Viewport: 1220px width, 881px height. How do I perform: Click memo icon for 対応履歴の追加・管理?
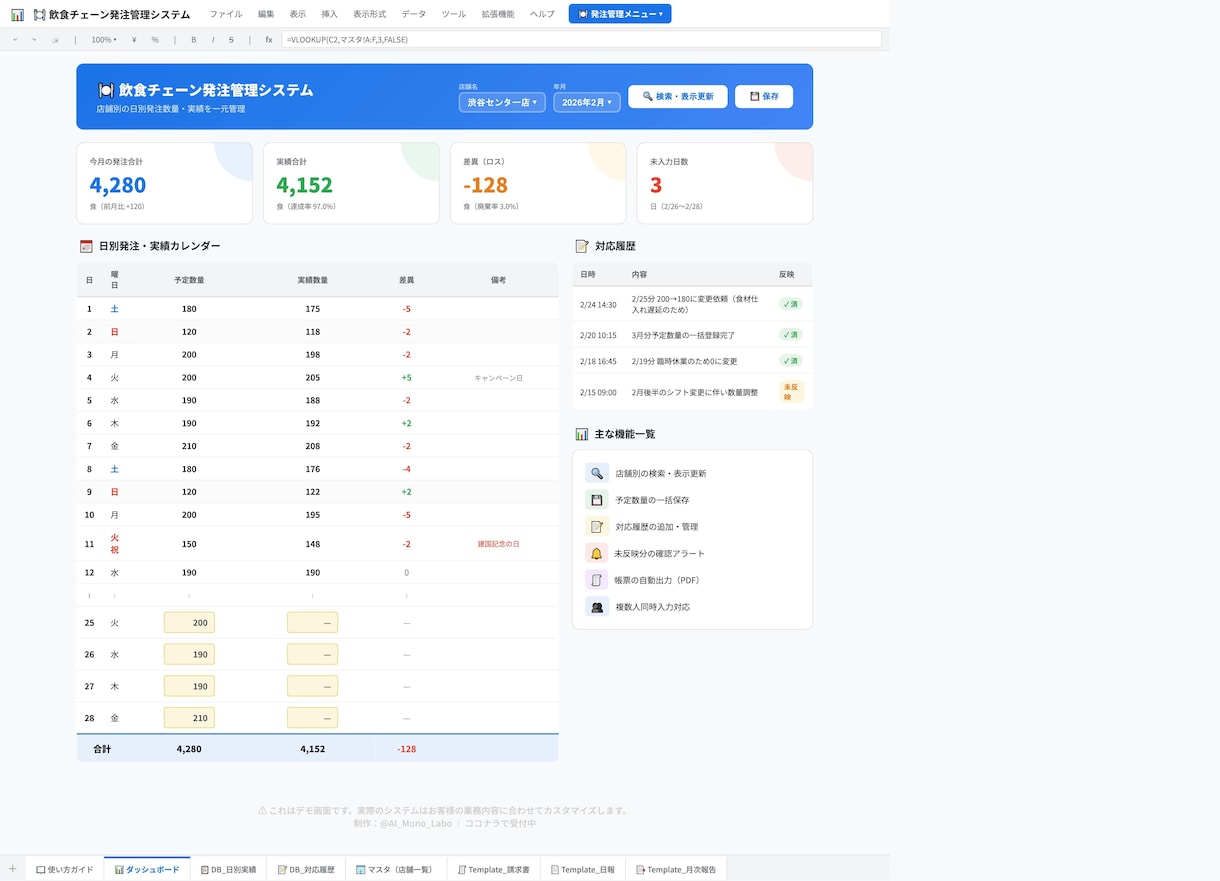[x=597, y=527]
